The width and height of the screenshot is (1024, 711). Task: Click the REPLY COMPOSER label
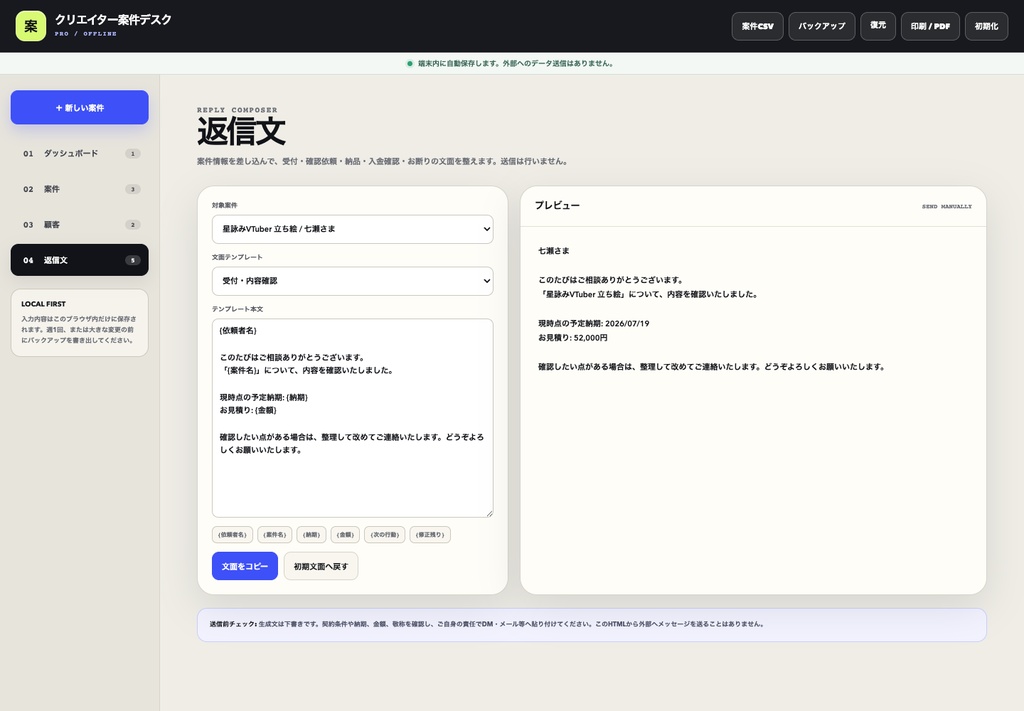coord(237,110)
